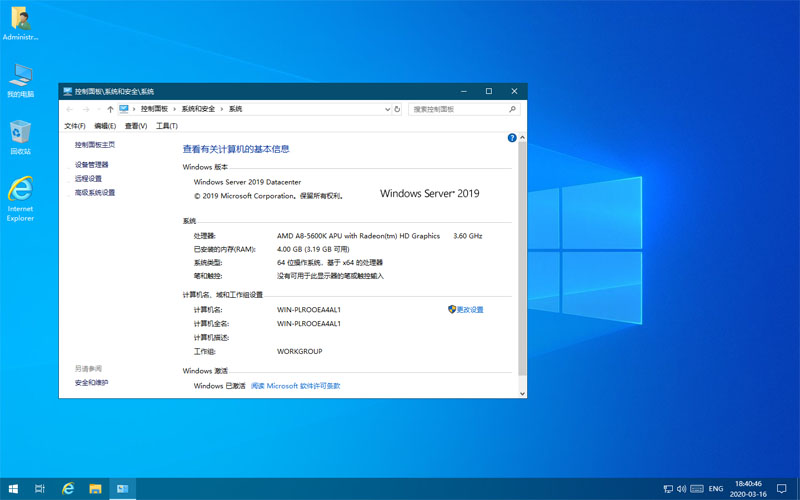Click the 更改设置 shield link
The image size is (800, 500).
465,310
